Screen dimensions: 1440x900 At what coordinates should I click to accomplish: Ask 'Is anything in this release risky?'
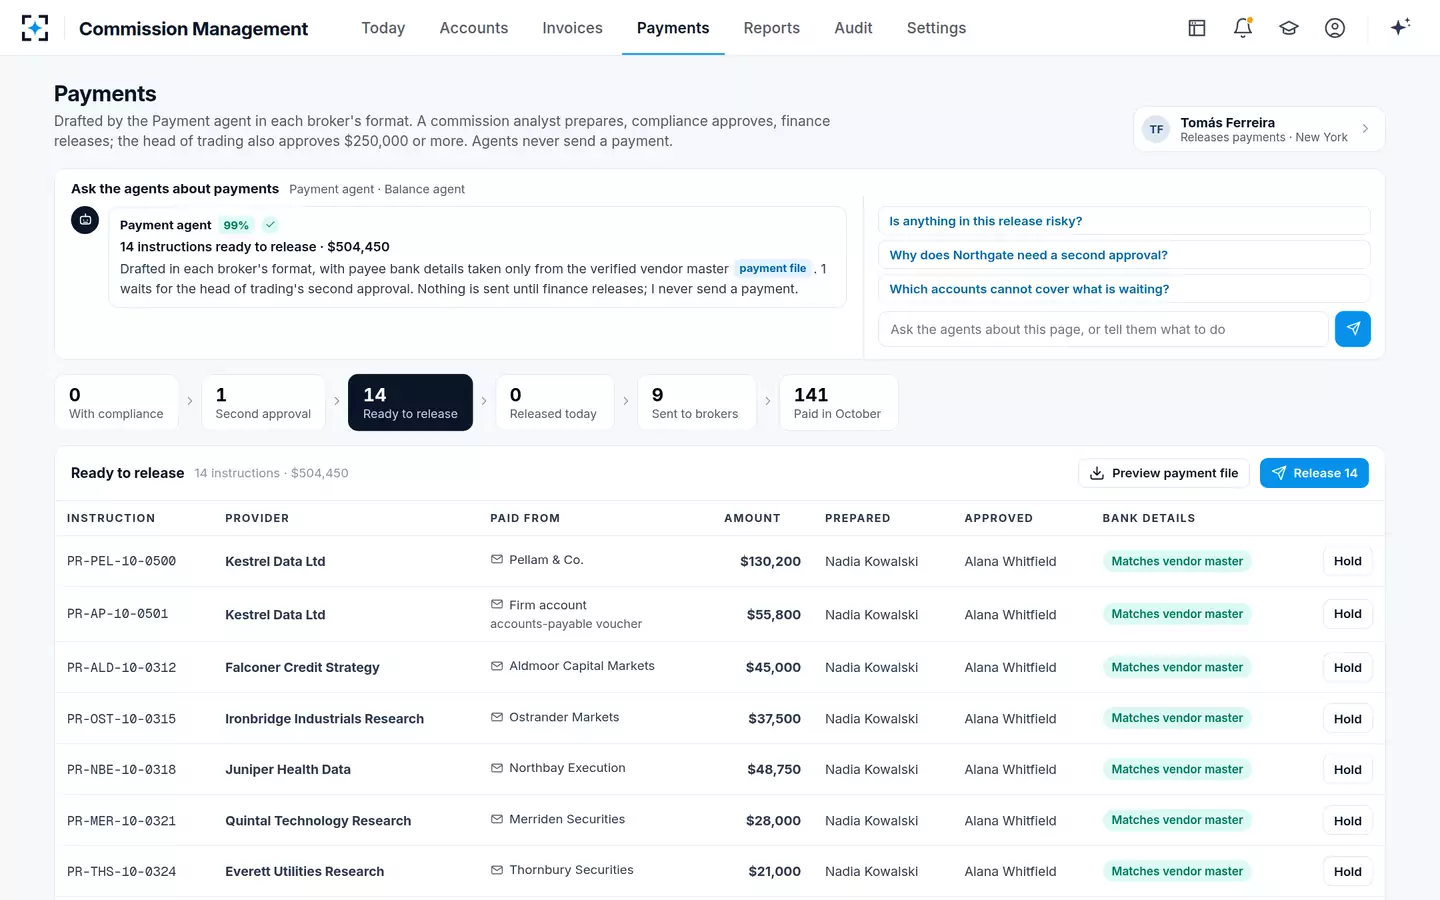pos(1124,221)
